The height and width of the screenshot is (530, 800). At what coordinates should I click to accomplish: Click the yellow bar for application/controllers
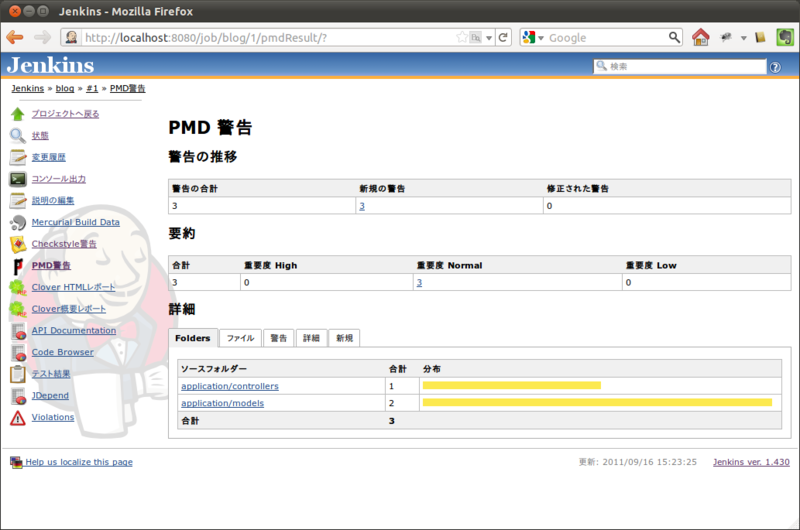512,386
